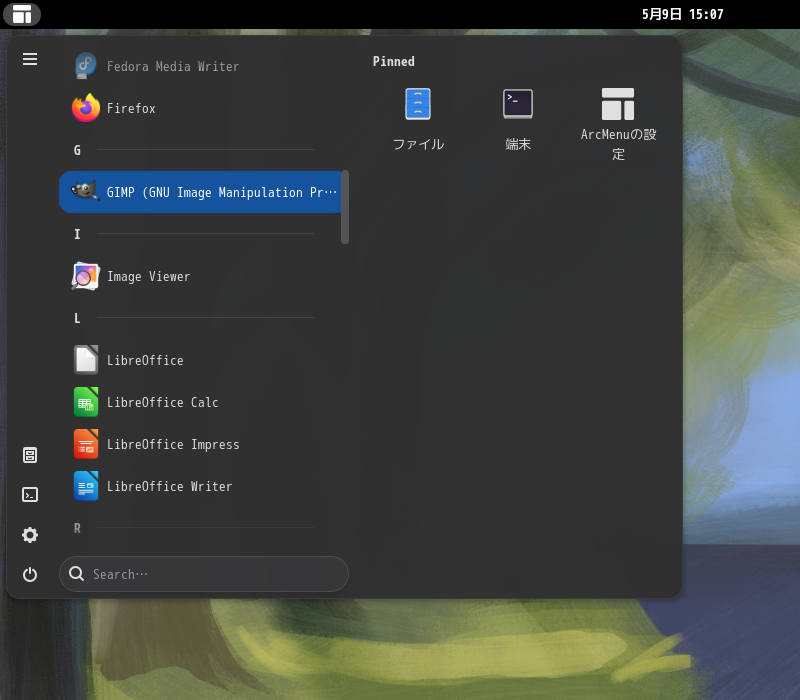Click the 'Pinned' heading
This screenshot has height=700, width=800.
point(393,61)
